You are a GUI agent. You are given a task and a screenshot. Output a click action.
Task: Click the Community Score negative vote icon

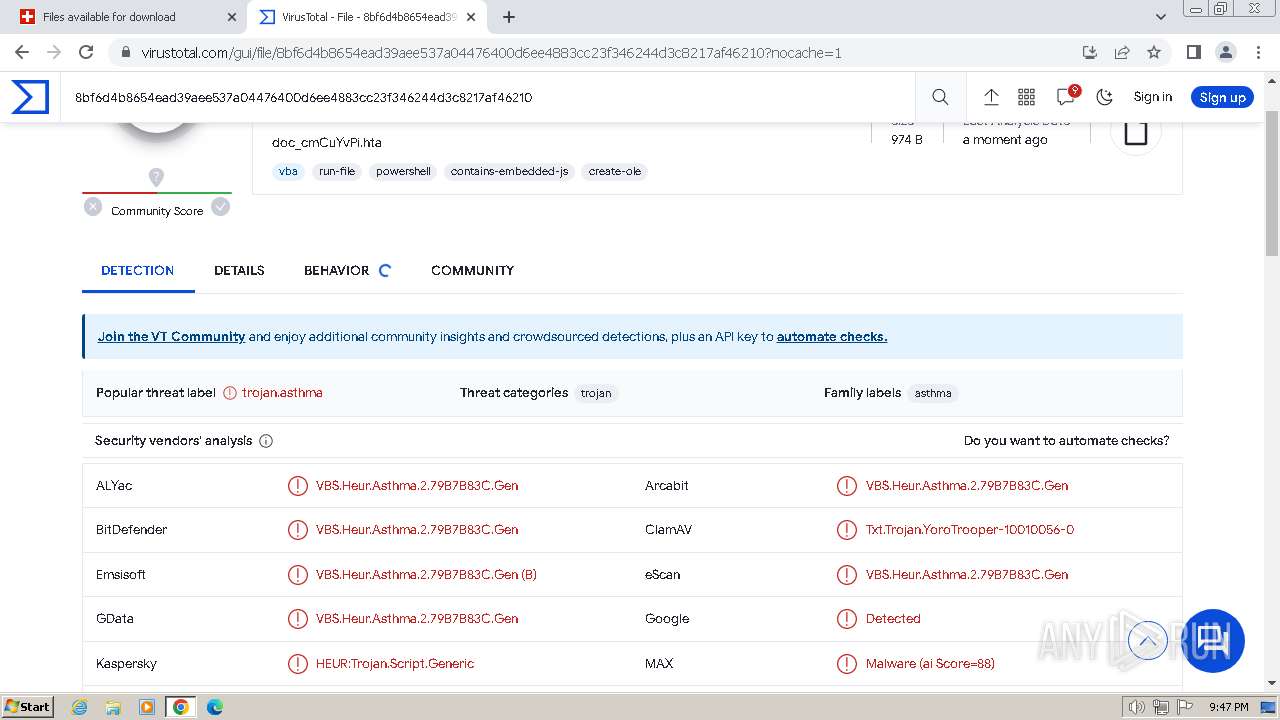pyautogui.click(x=93, y=207)
